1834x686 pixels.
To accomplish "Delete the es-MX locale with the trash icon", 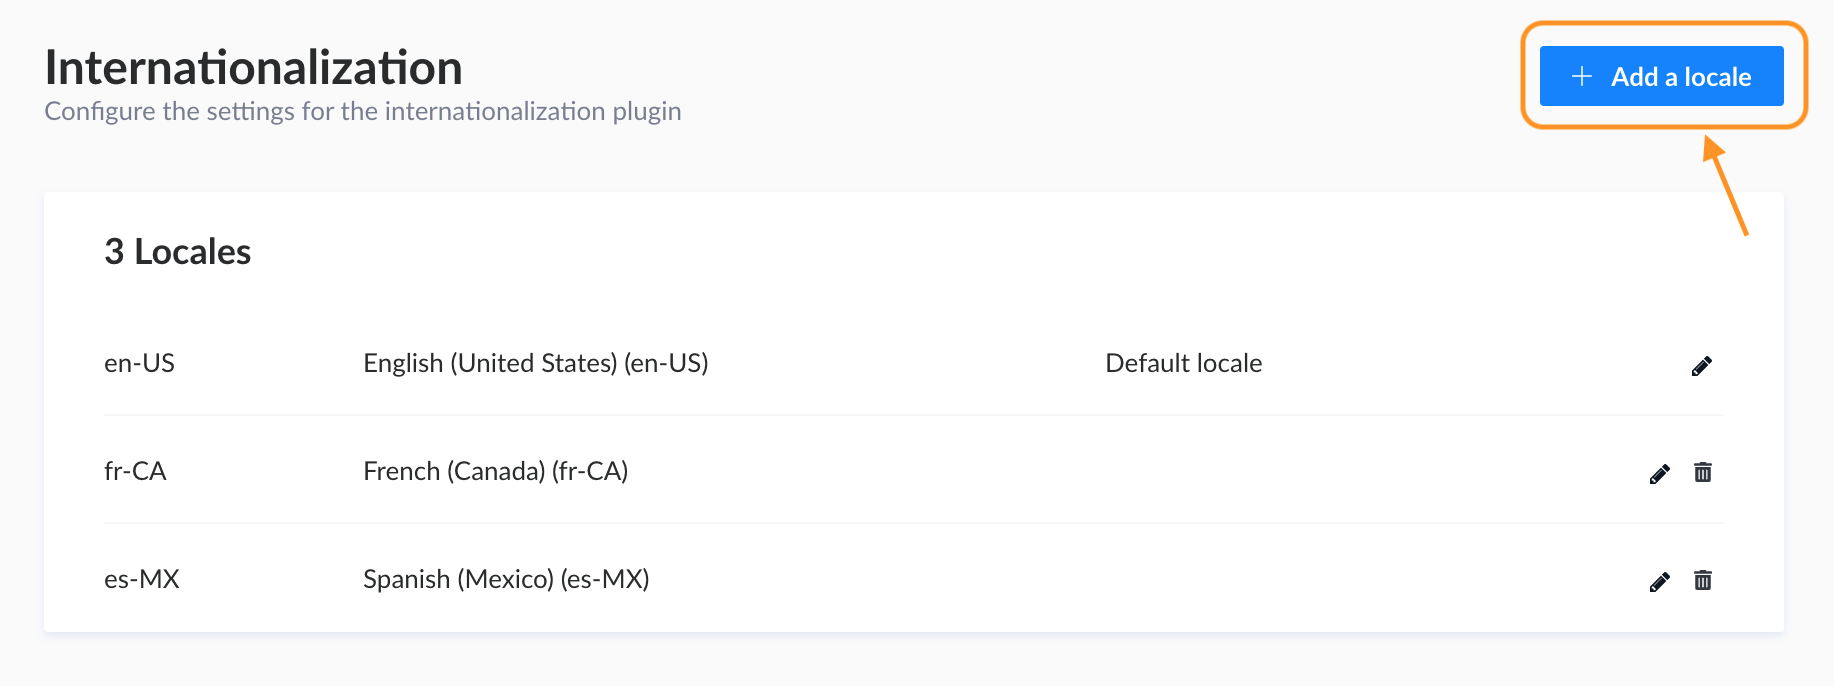I will tap(1704, 580).
